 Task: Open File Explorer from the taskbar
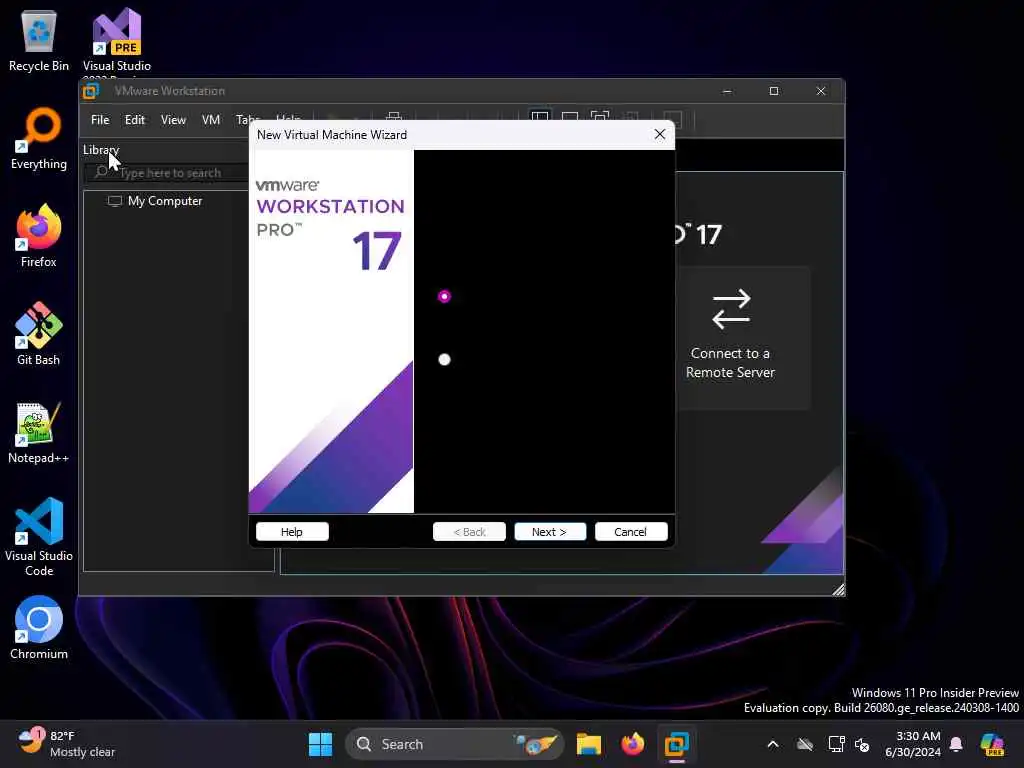(x=588, y=744)
